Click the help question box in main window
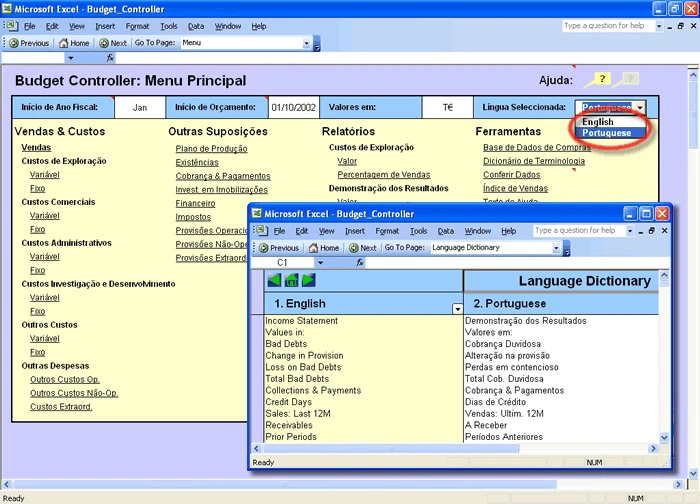The image size is (700, 504). tap(608, 26)
